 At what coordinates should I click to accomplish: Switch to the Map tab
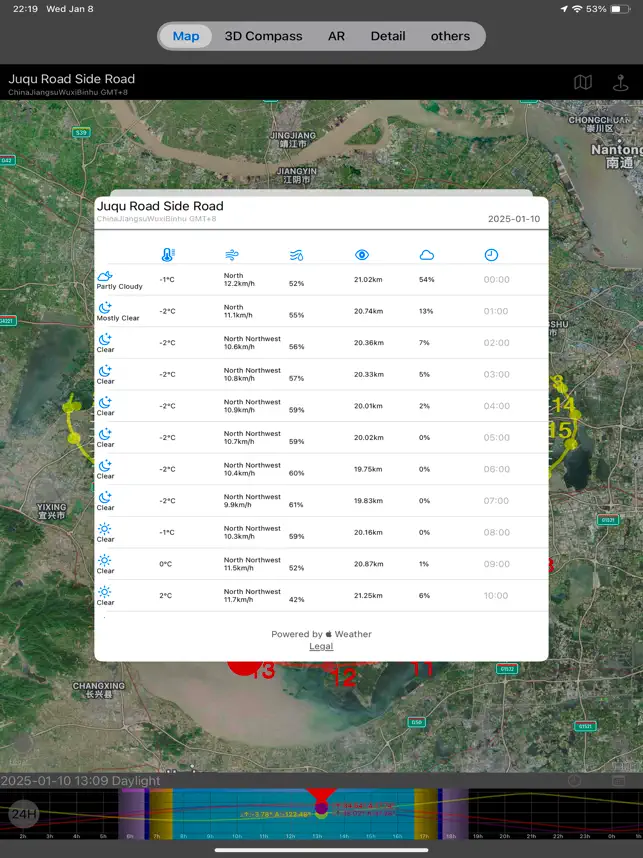tap(186, 36)
